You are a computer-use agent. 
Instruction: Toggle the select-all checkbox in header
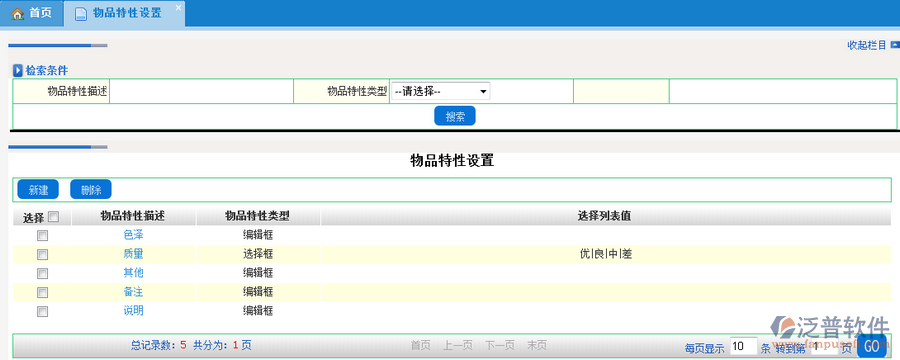[x=53, y=216]
